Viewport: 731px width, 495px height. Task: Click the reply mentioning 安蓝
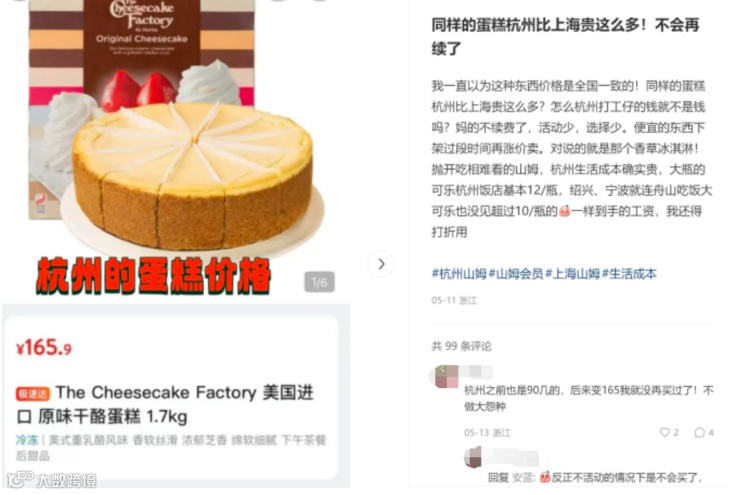click(x=595, y=478)
